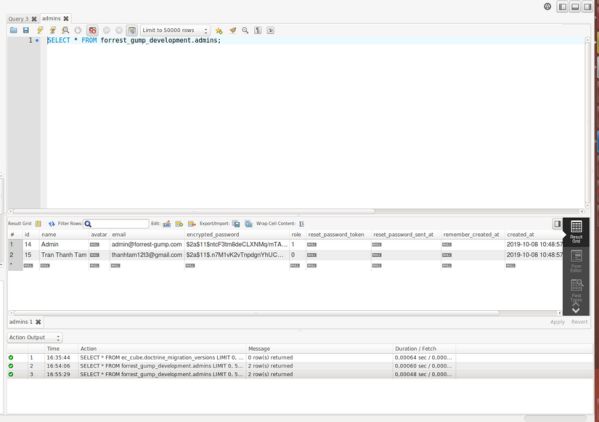Click the result grid horizontal scrollbar
The width and height of the screenshot is (599, 422).
tap(255, 313)
